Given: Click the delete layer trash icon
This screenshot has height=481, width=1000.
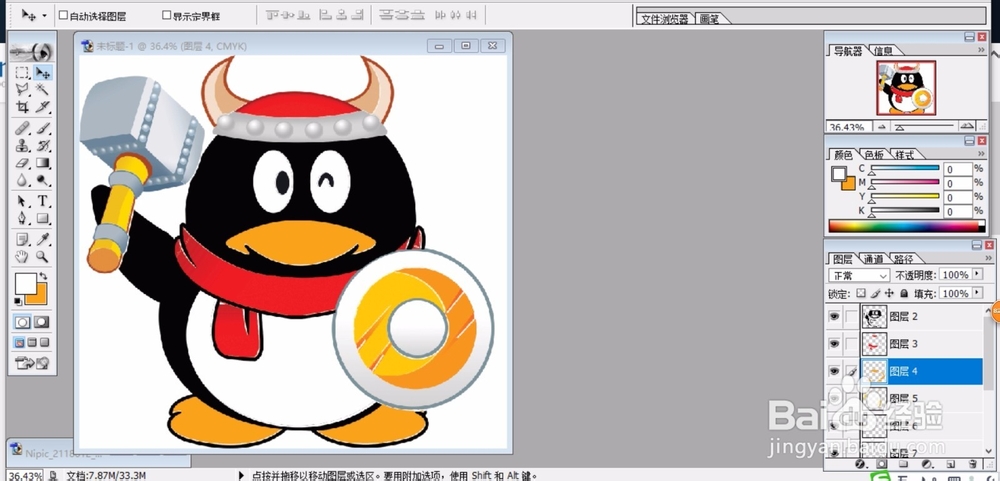Looking at the screenshot, I should [x=973, y=464].
